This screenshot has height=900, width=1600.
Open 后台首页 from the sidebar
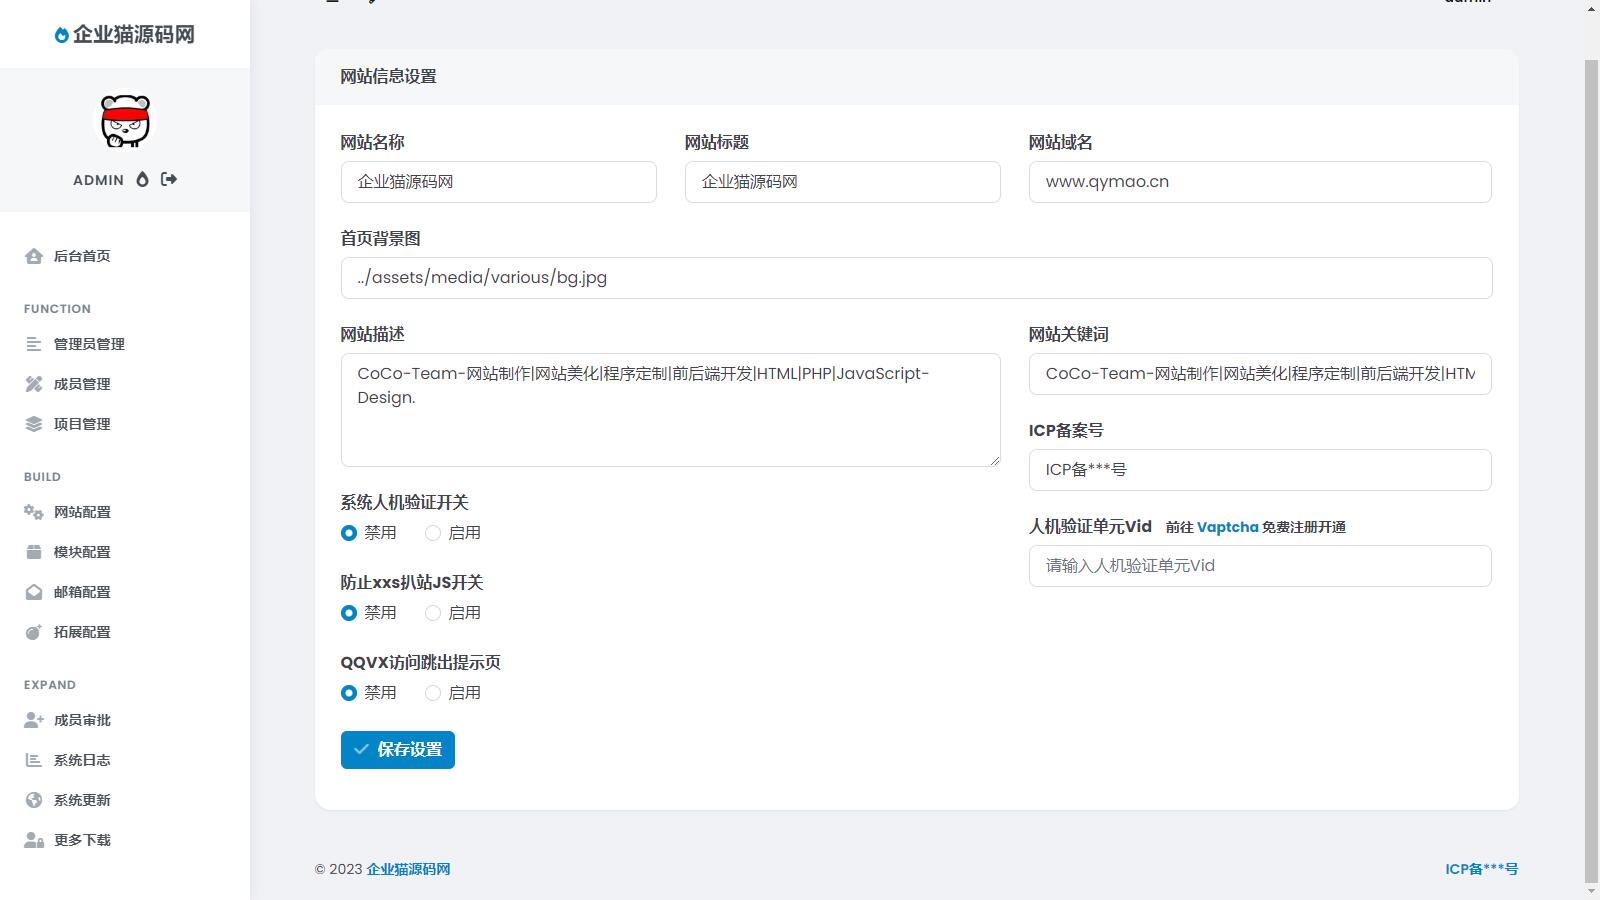click(82, 256)
